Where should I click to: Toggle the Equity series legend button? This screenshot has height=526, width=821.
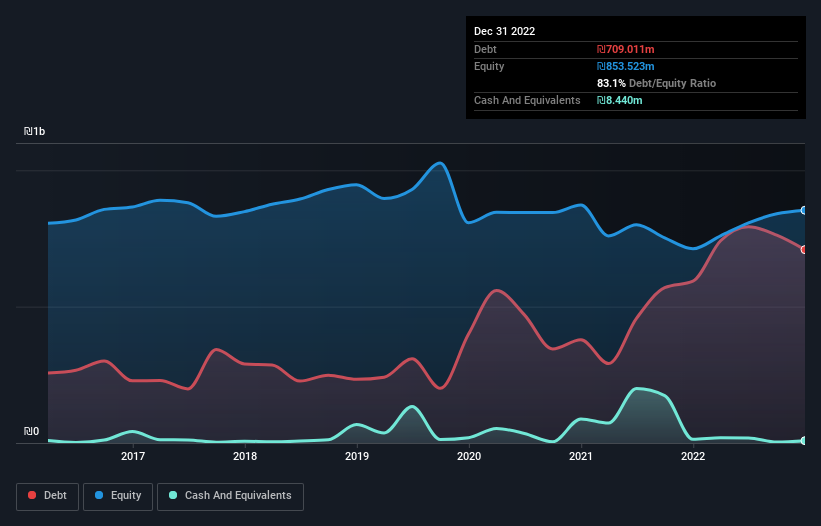[118, 496]
